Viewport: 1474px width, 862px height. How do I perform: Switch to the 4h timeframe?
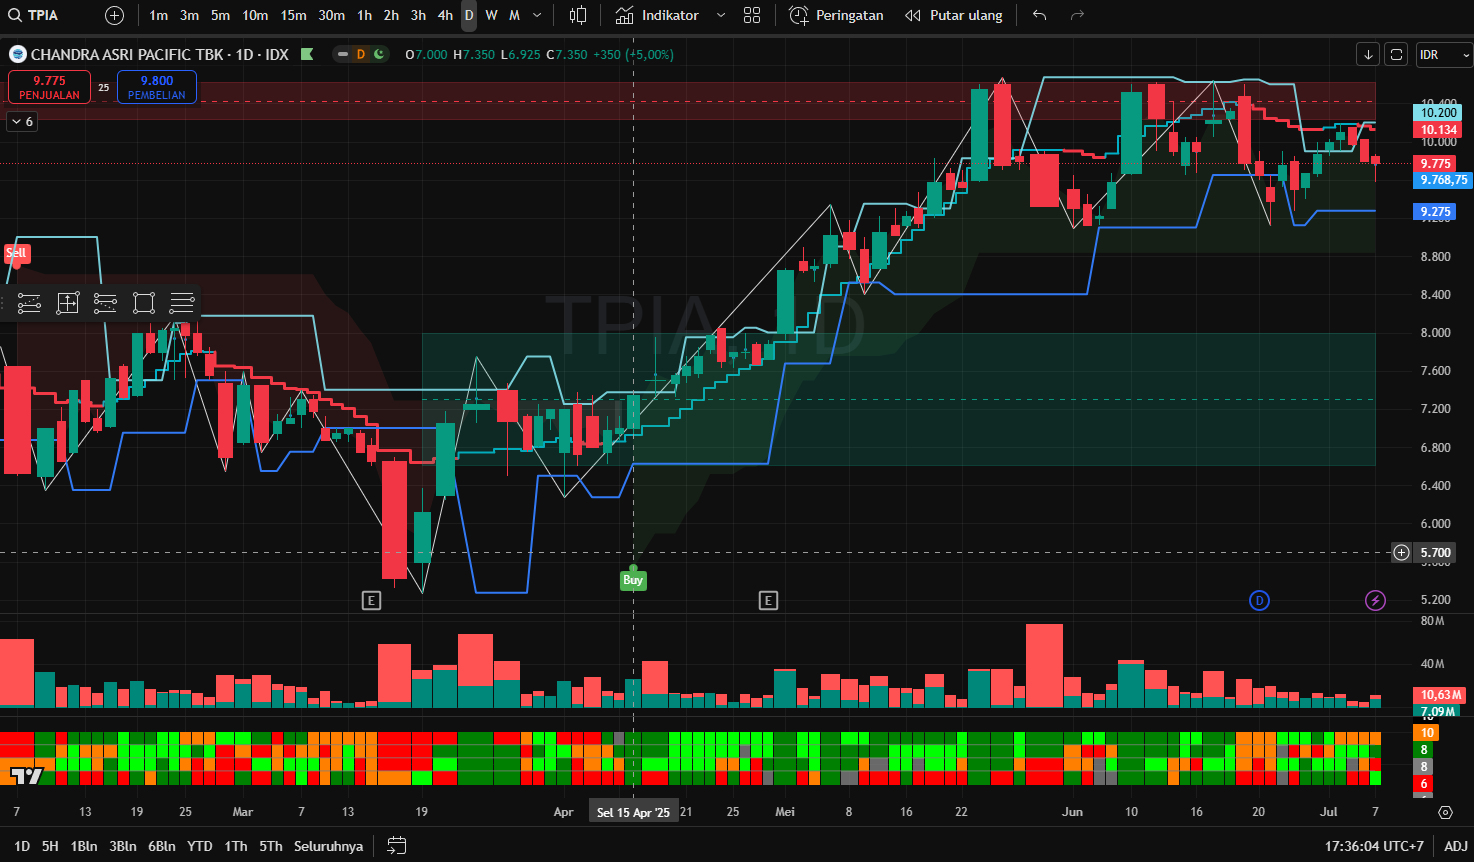click(x=445, y=15)
